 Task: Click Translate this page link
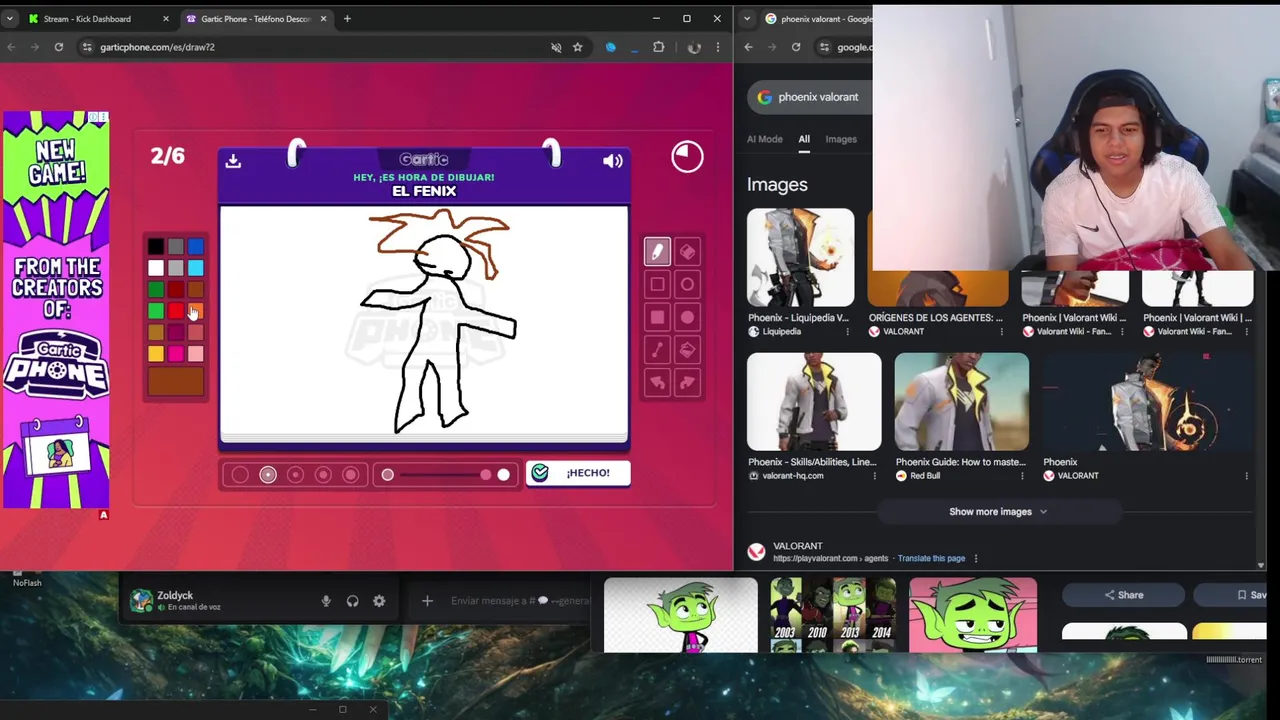931,558
